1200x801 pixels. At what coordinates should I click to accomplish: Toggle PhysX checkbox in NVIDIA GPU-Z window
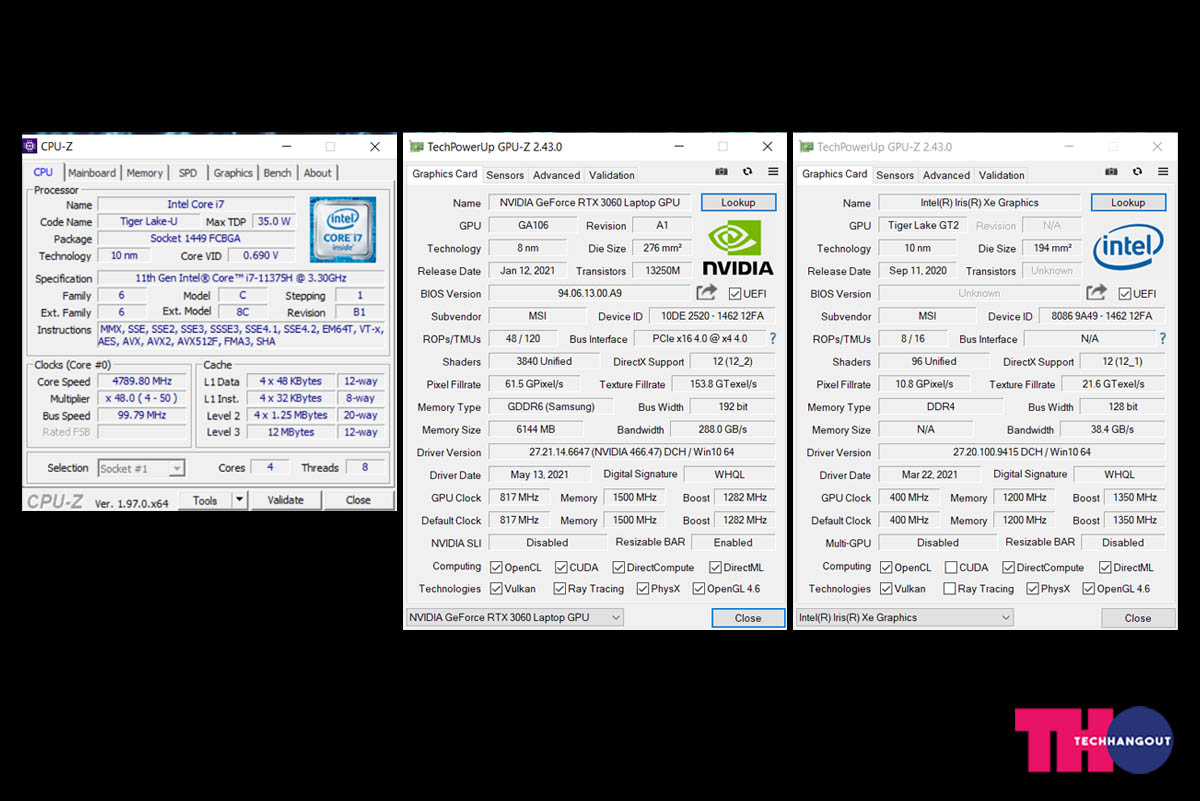pos(643,589)
